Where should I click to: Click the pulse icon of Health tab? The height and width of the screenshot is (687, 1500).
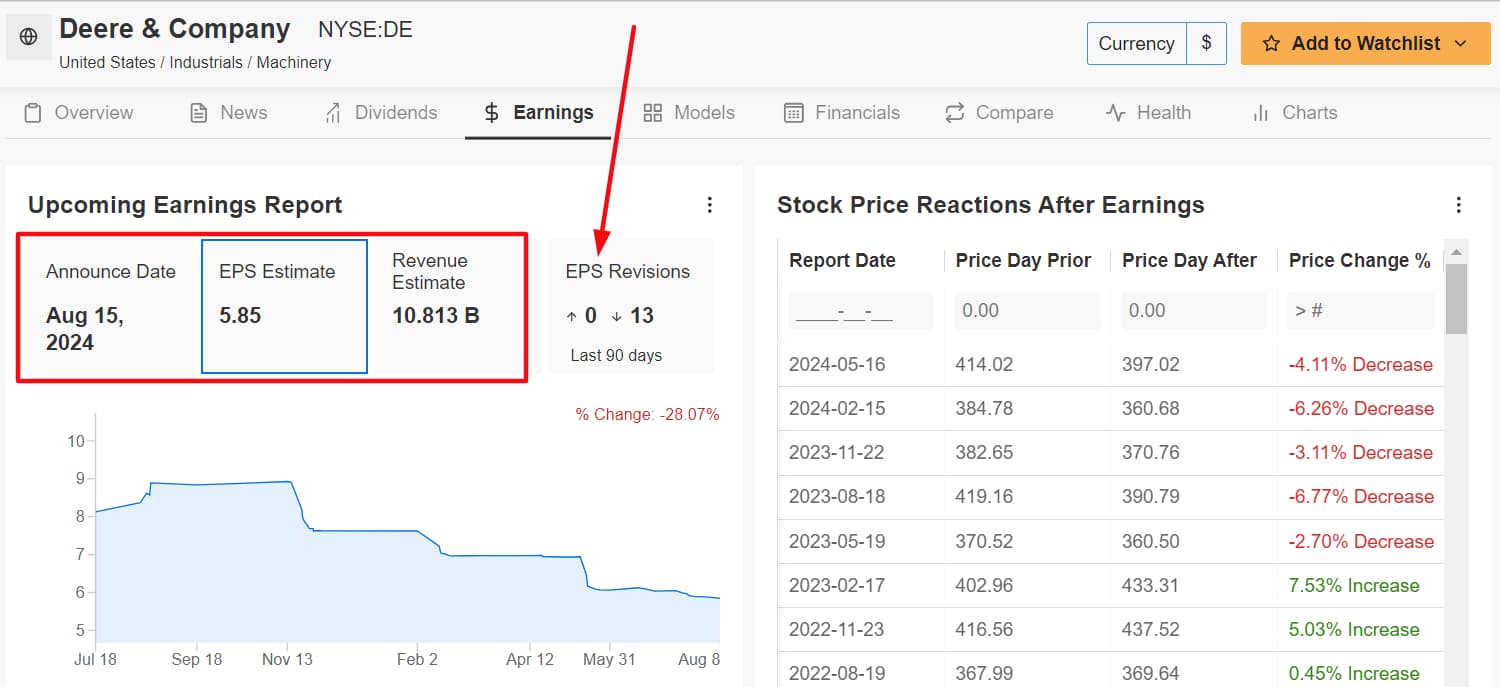[x=1116, y=113]
